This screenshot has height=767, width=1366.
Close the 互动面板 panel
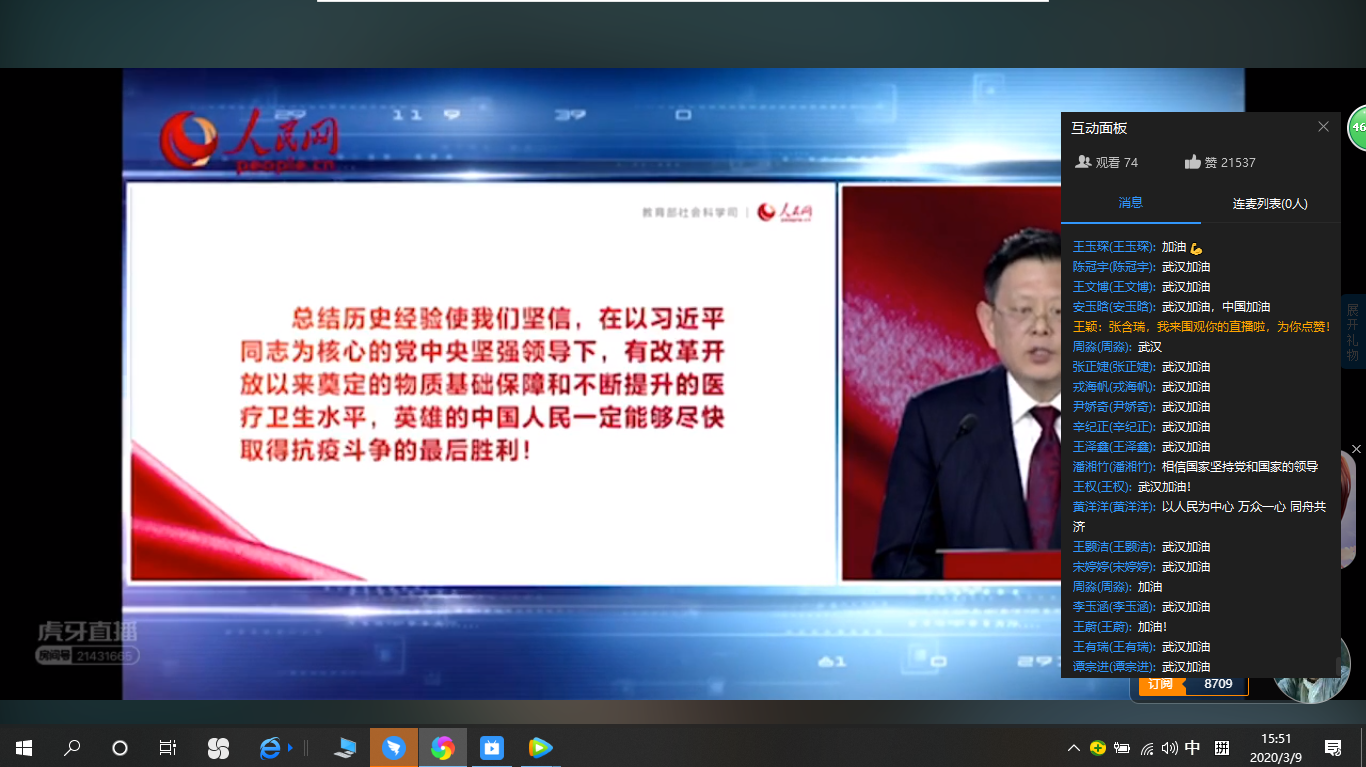coord(1323,127)
